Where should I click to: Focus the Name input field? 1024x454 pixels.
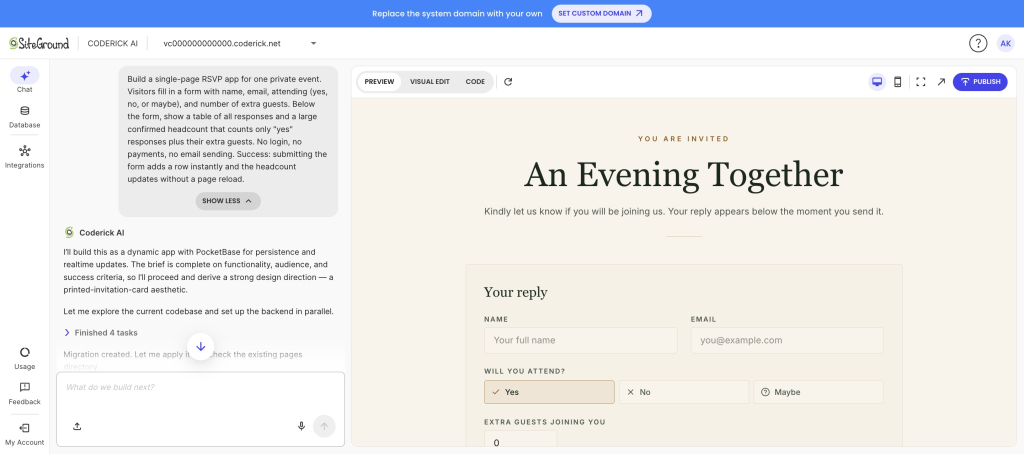click(x=581, y=340)
